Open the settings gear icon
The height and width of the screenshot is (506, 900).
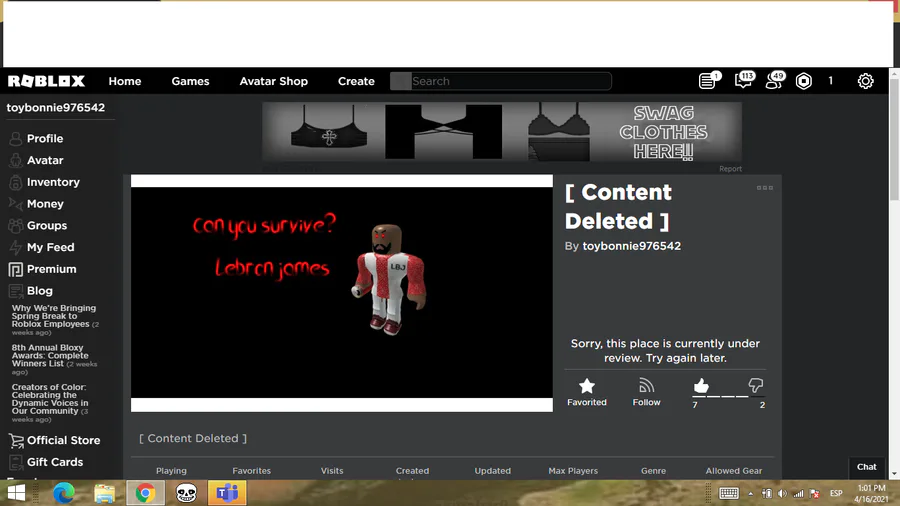[865, 81]
